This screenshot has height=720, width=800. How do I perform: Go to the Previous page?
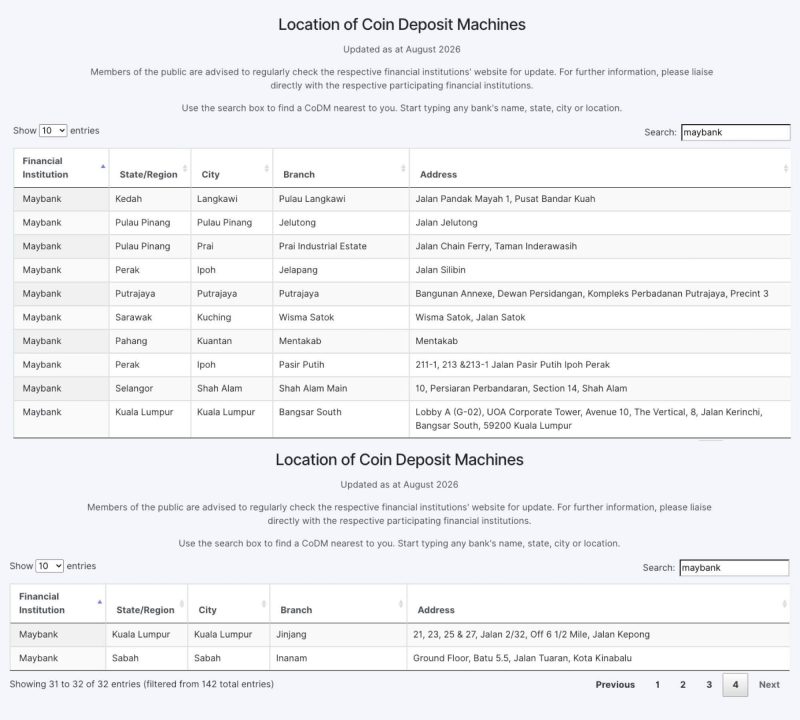(x=615, y=685)
